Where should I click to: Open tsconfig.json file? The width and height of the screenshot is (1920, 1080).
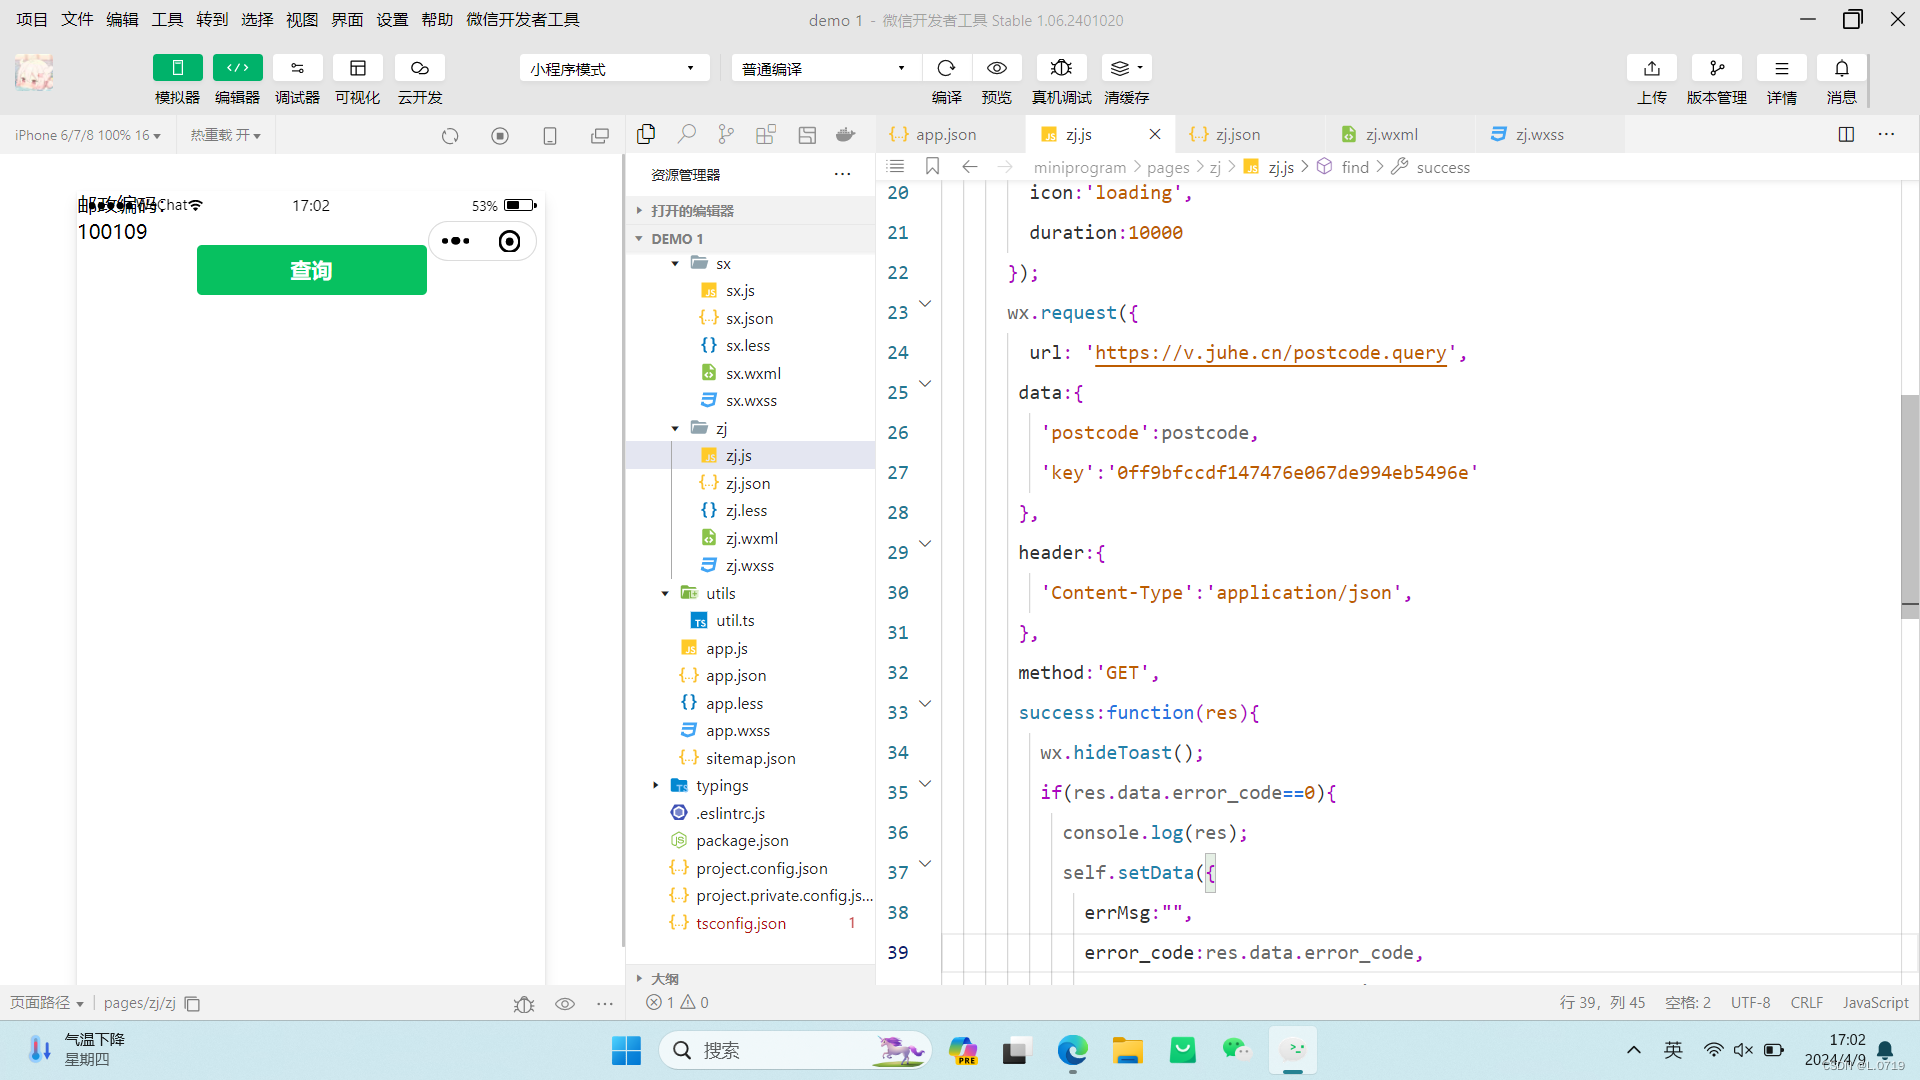click(x=740, y=924)
